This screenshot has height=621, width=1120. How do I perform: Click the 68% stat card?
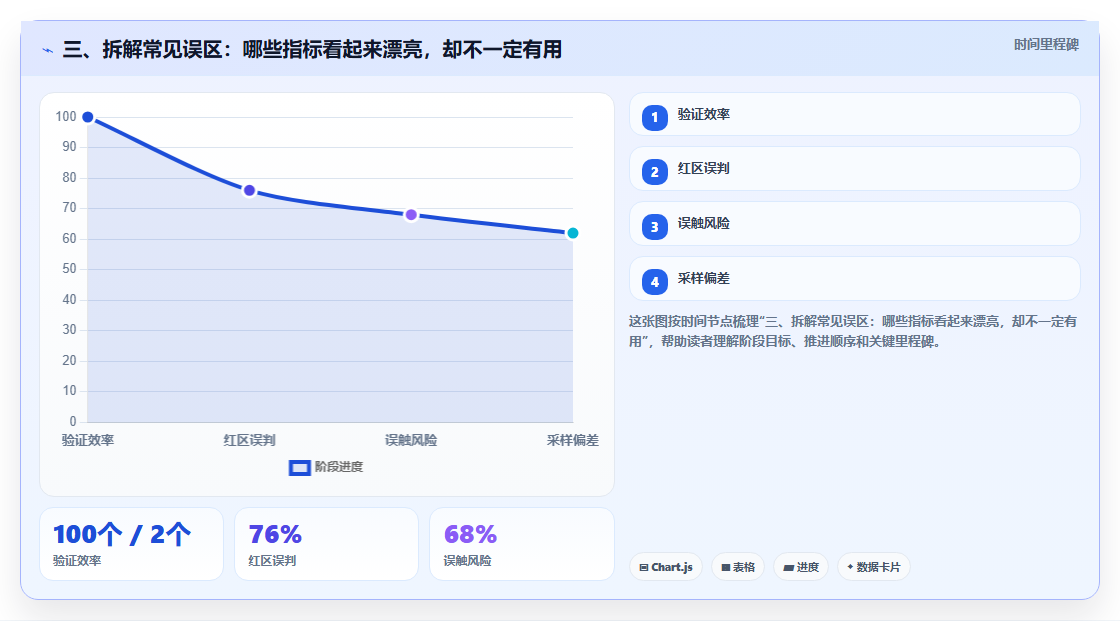click(x=521, y=544)
